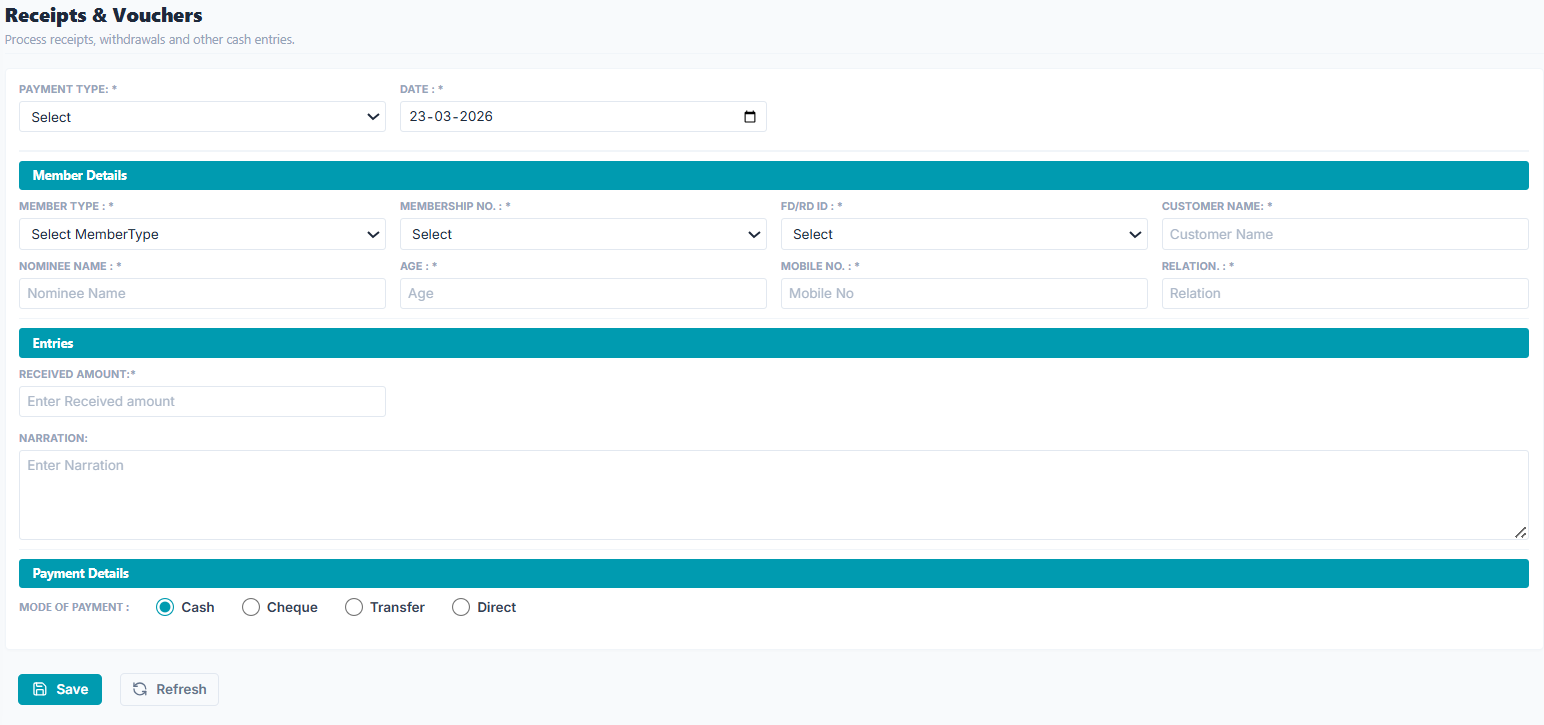
Task: Expand the Member Type dropdown
Action: [x=202, y=234]
